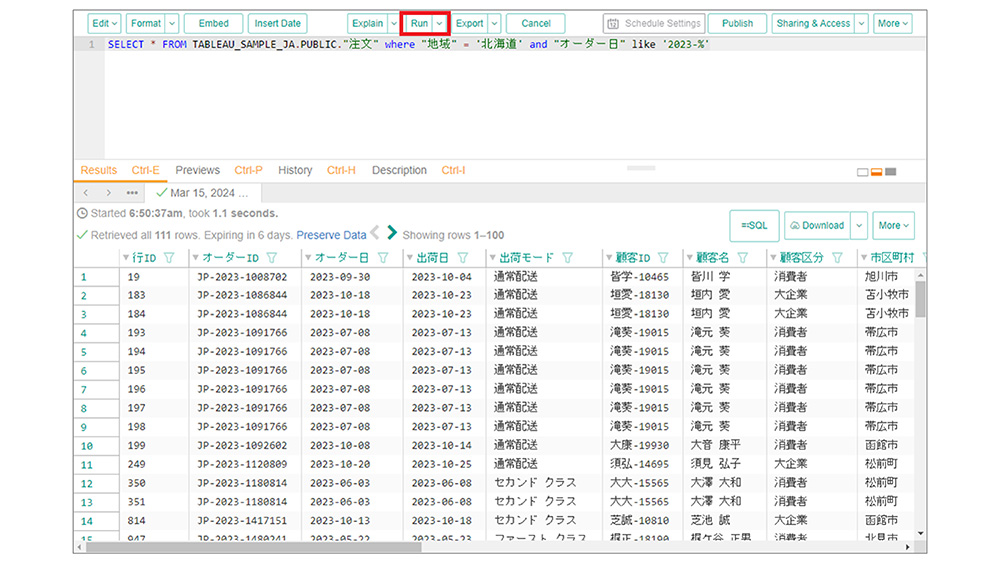Filter the 出荷日 column

tap(462, 258)
